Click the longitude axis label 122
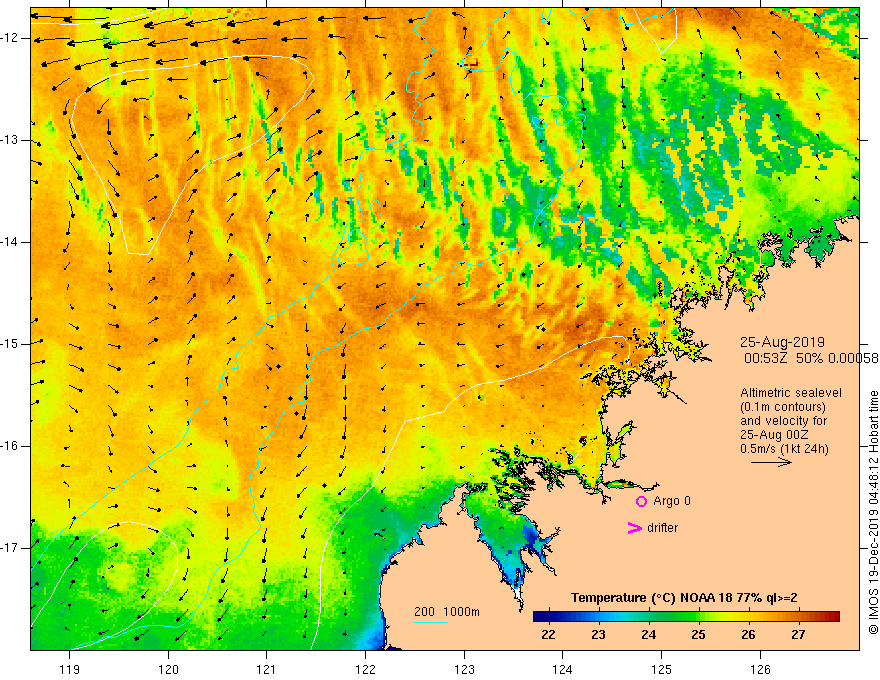 point(365,669)
